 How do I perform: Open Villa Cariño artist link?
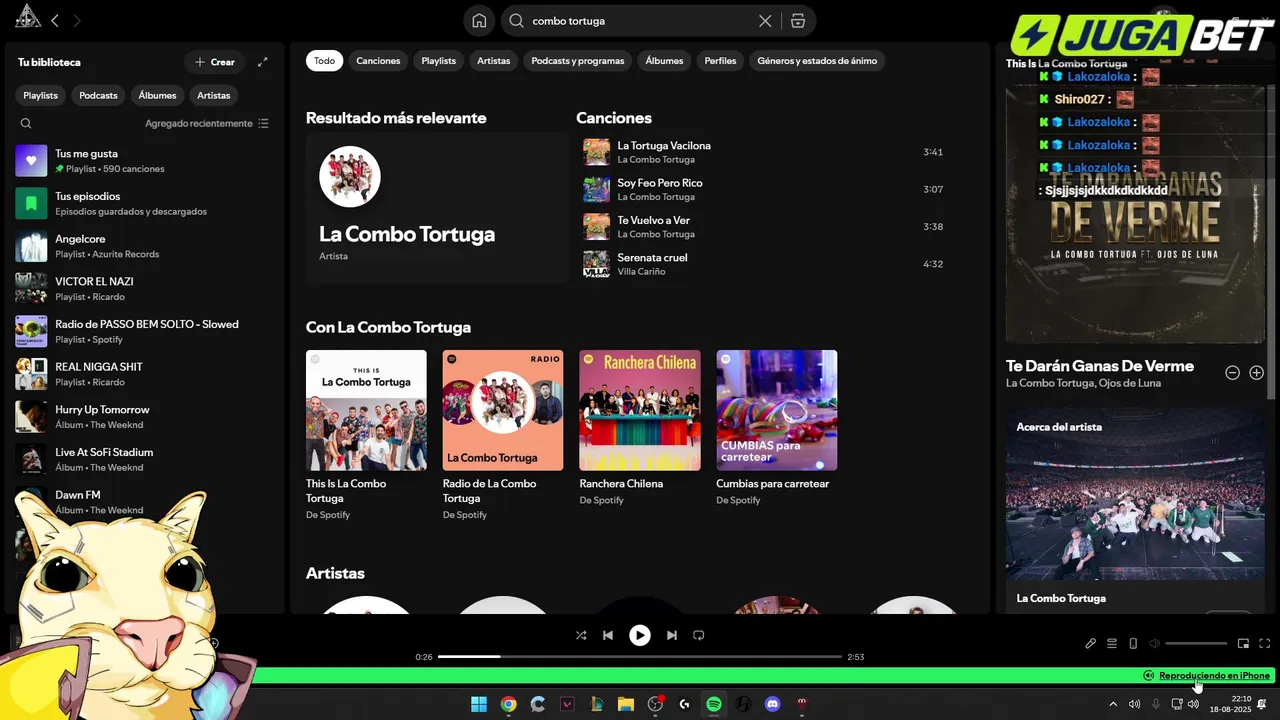coord(641,272)
